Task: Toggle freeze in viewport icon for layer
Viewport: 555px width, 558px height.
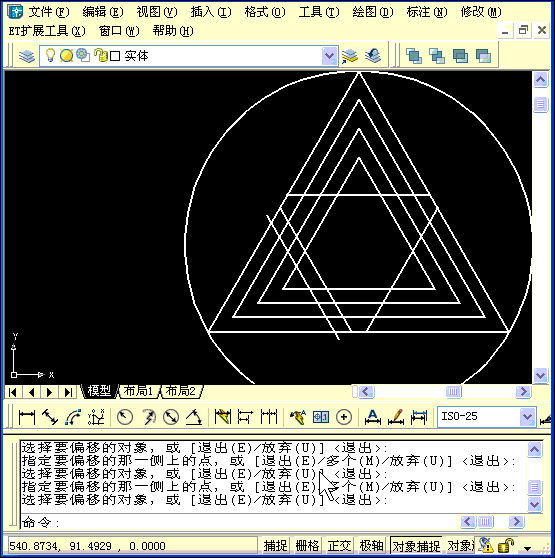Action: (83, 56)
